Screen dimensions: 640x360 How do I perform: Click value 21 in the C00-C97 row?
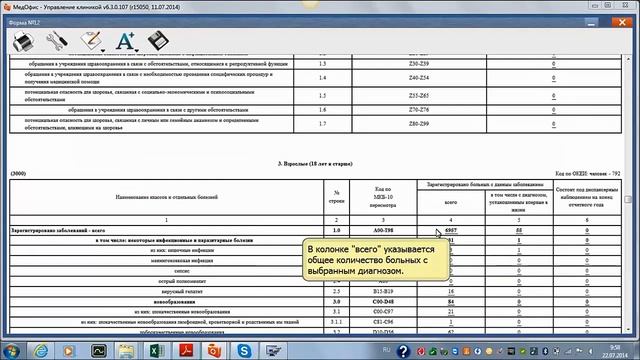451,312
